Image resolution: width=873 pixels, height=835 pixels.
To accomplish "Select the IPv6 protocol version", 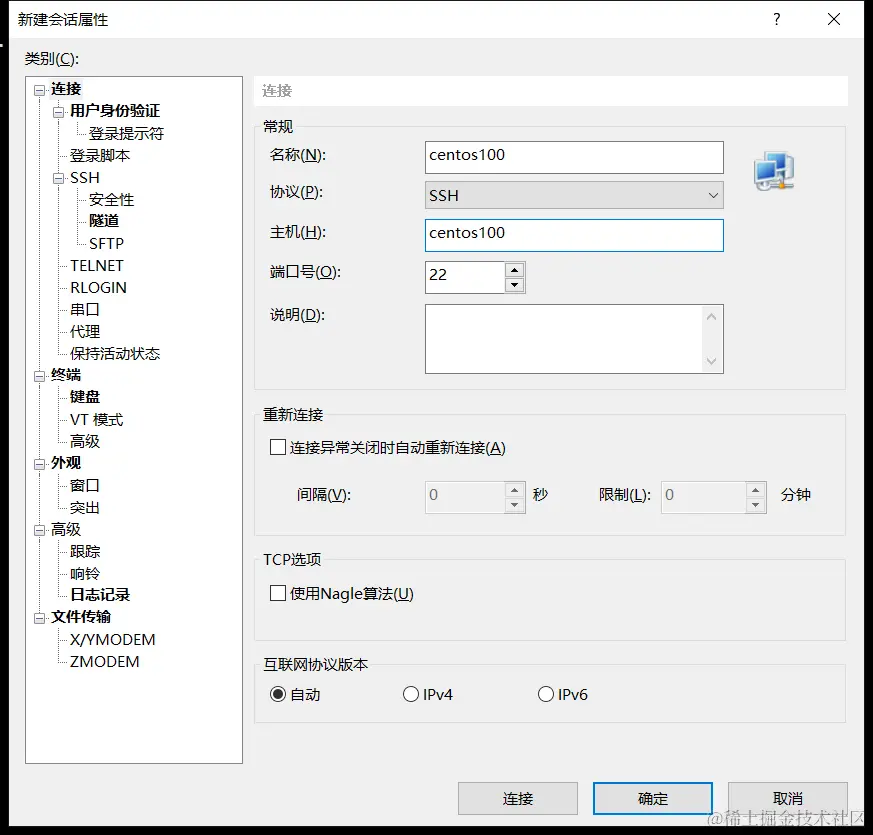I will (546, 693).
